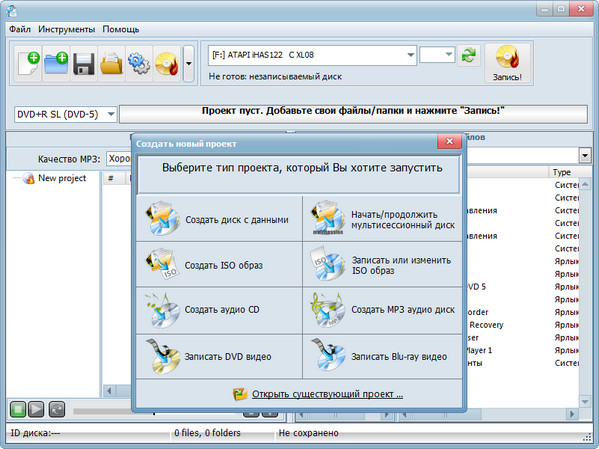Click the green stop playback button
Viewport: 599px width, 449px height.
[x=18, y=409]
